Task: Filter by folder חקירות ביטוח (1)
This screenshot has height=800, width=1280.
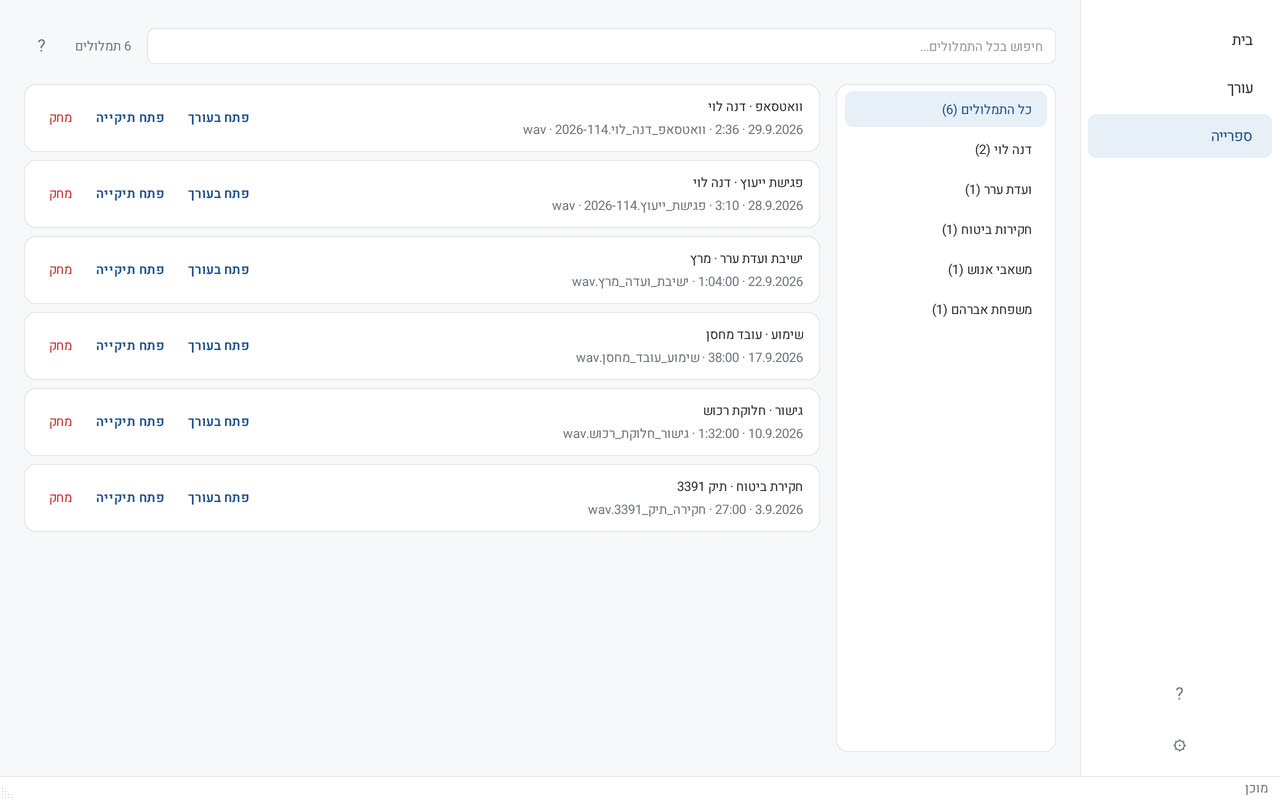Action: point(946,229)
